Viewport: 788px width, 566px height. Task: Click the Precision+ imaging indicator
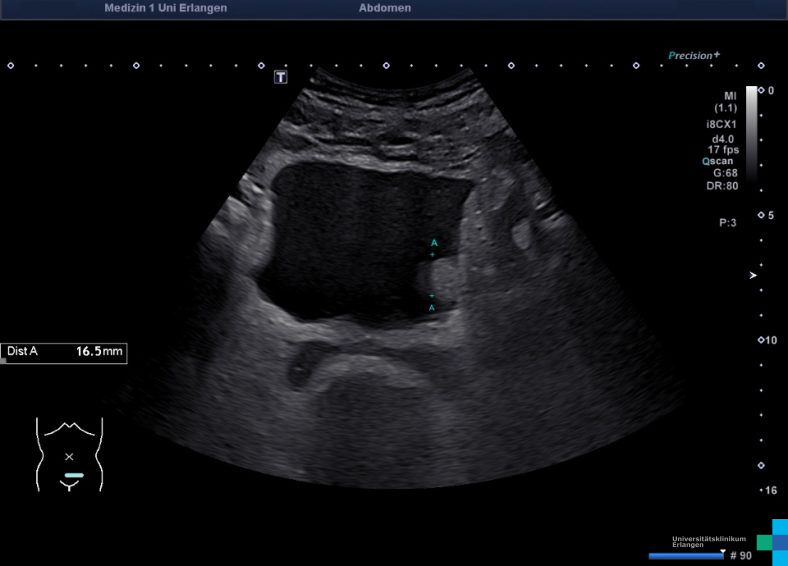[x=694, y=56]
